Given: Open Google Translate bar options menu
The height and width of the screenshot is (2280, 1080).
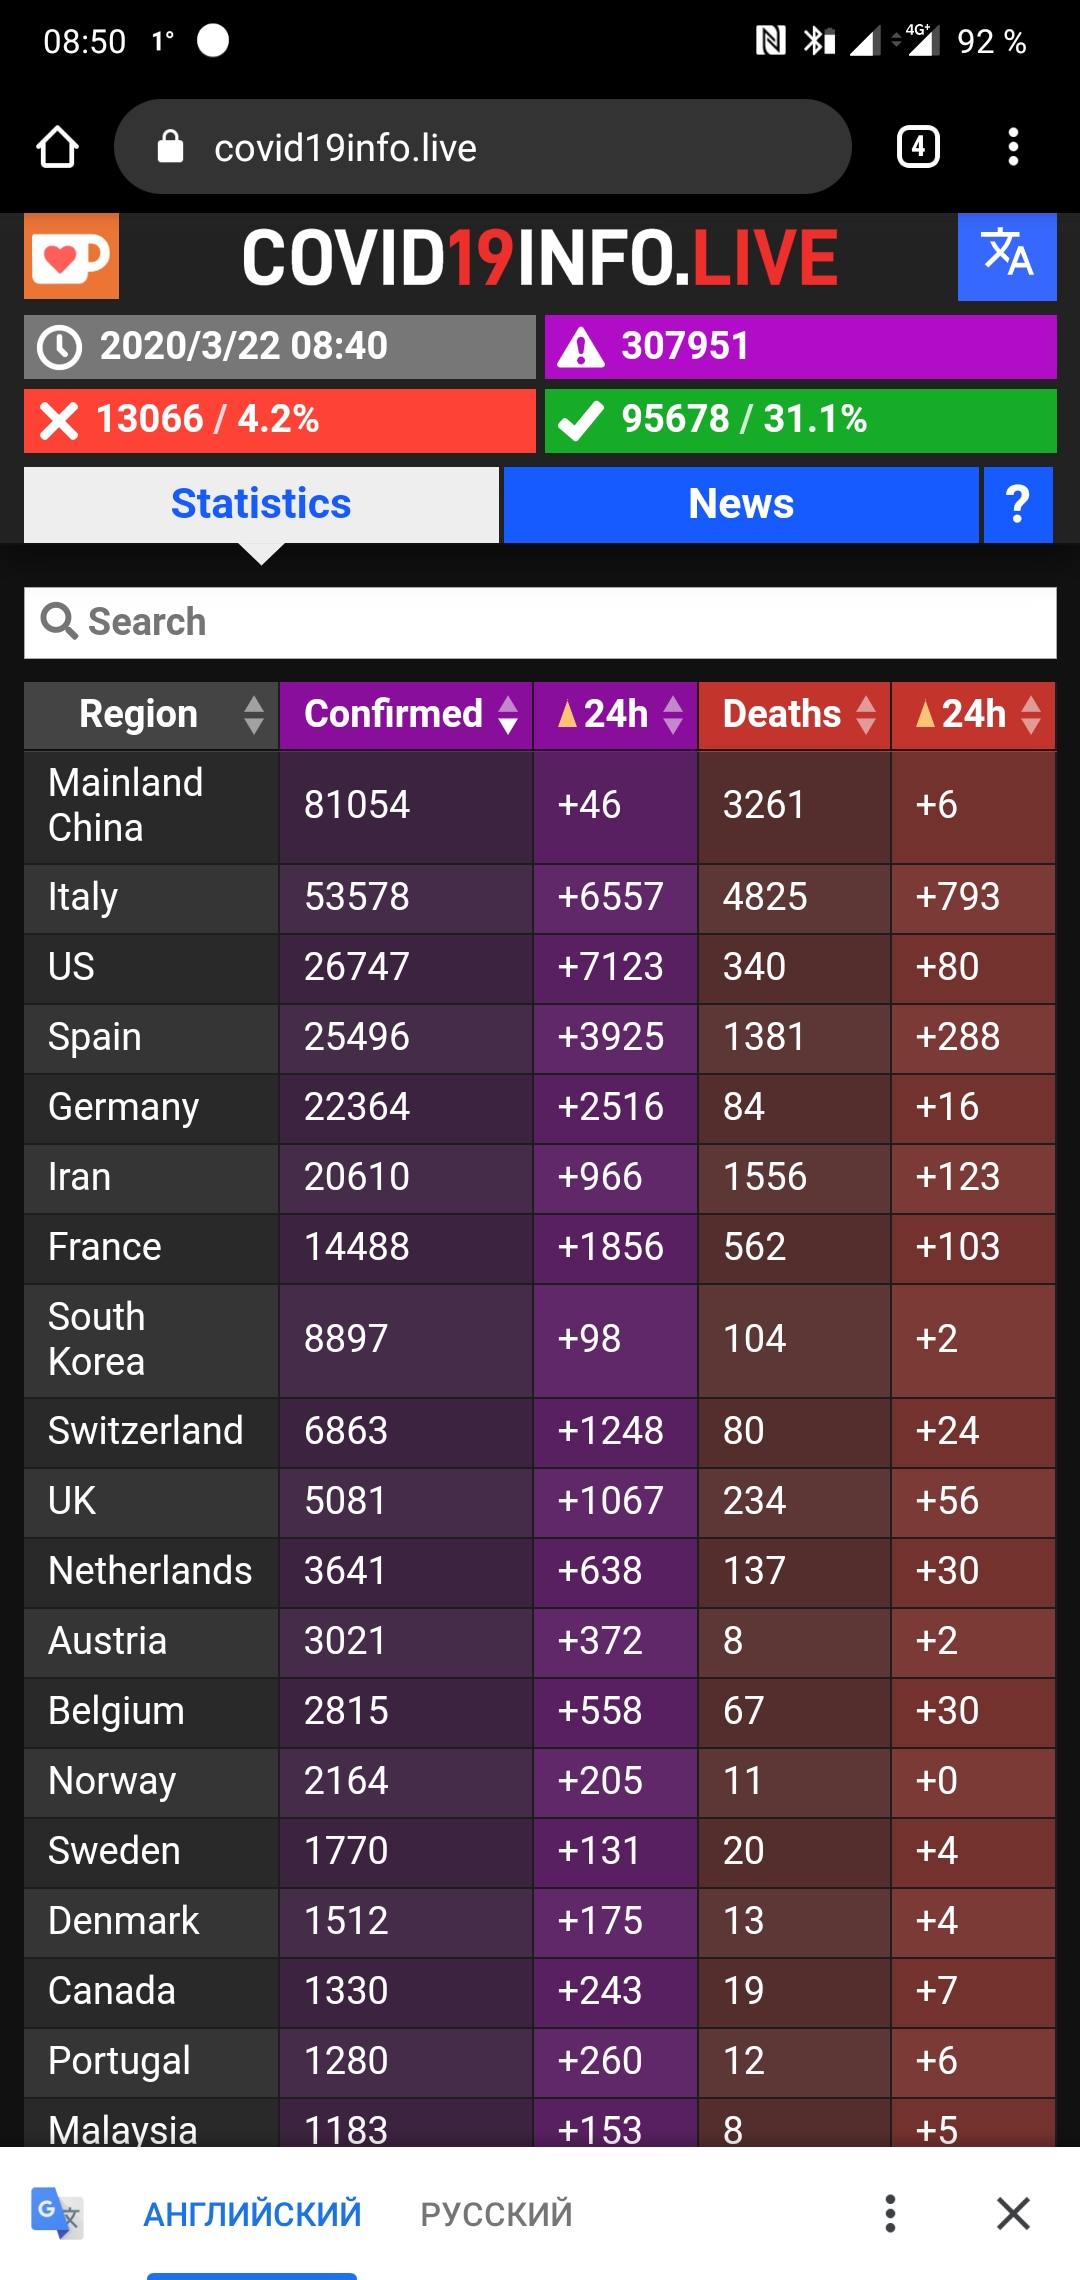Looking at the screenshot, I should [890, 2214].
